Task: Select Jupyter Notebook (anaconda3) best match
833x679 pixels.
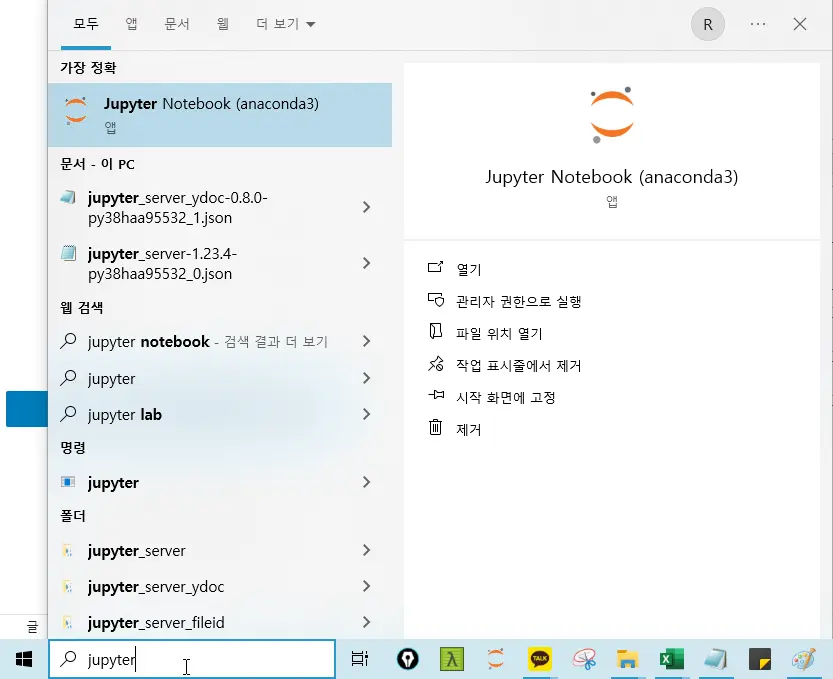Action: tap(220, 115)
